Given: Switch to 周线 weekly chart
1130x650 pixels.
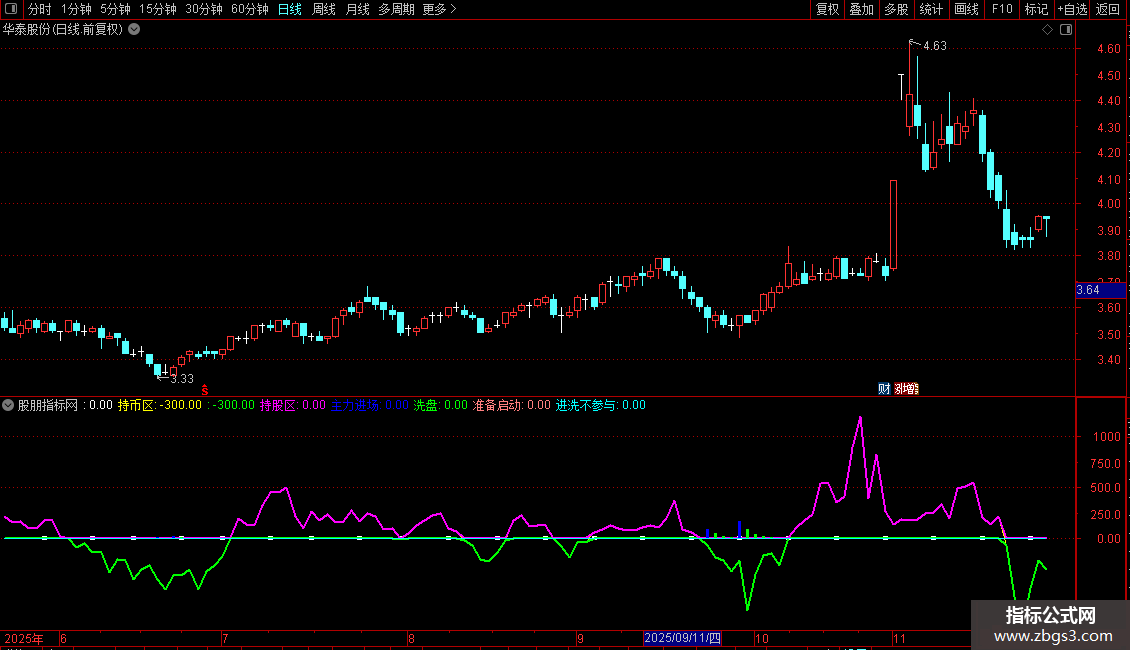Looking at the screenshot, I should pos(324,9).
